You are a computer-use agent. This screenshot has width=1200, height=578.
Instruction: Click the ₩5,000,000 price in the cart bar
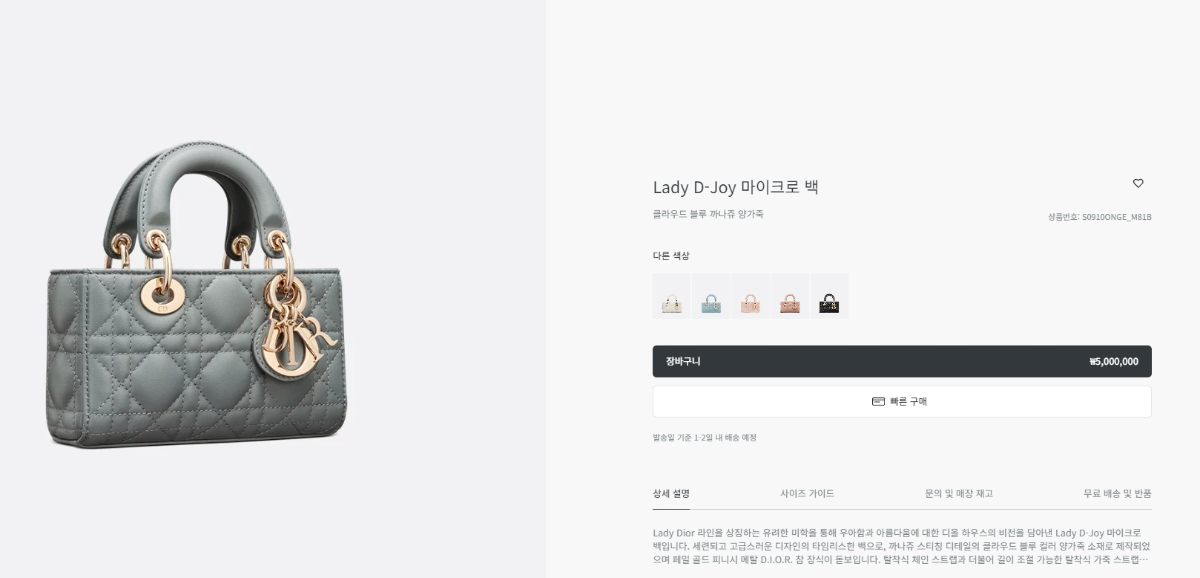pos(1114,361)
